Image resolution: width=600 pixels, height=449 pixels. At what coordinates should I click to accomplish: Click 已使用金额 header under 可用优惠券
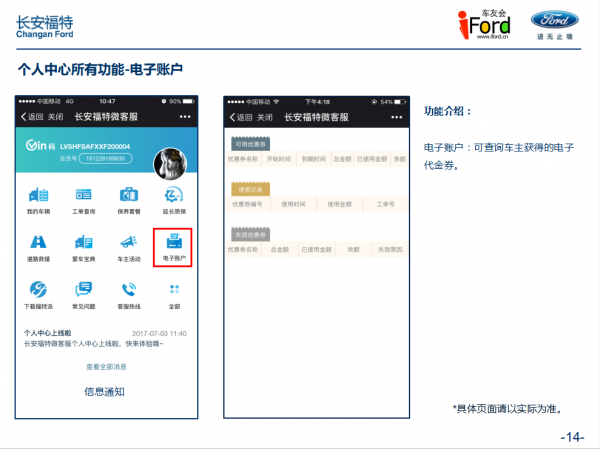pos(372,159)
